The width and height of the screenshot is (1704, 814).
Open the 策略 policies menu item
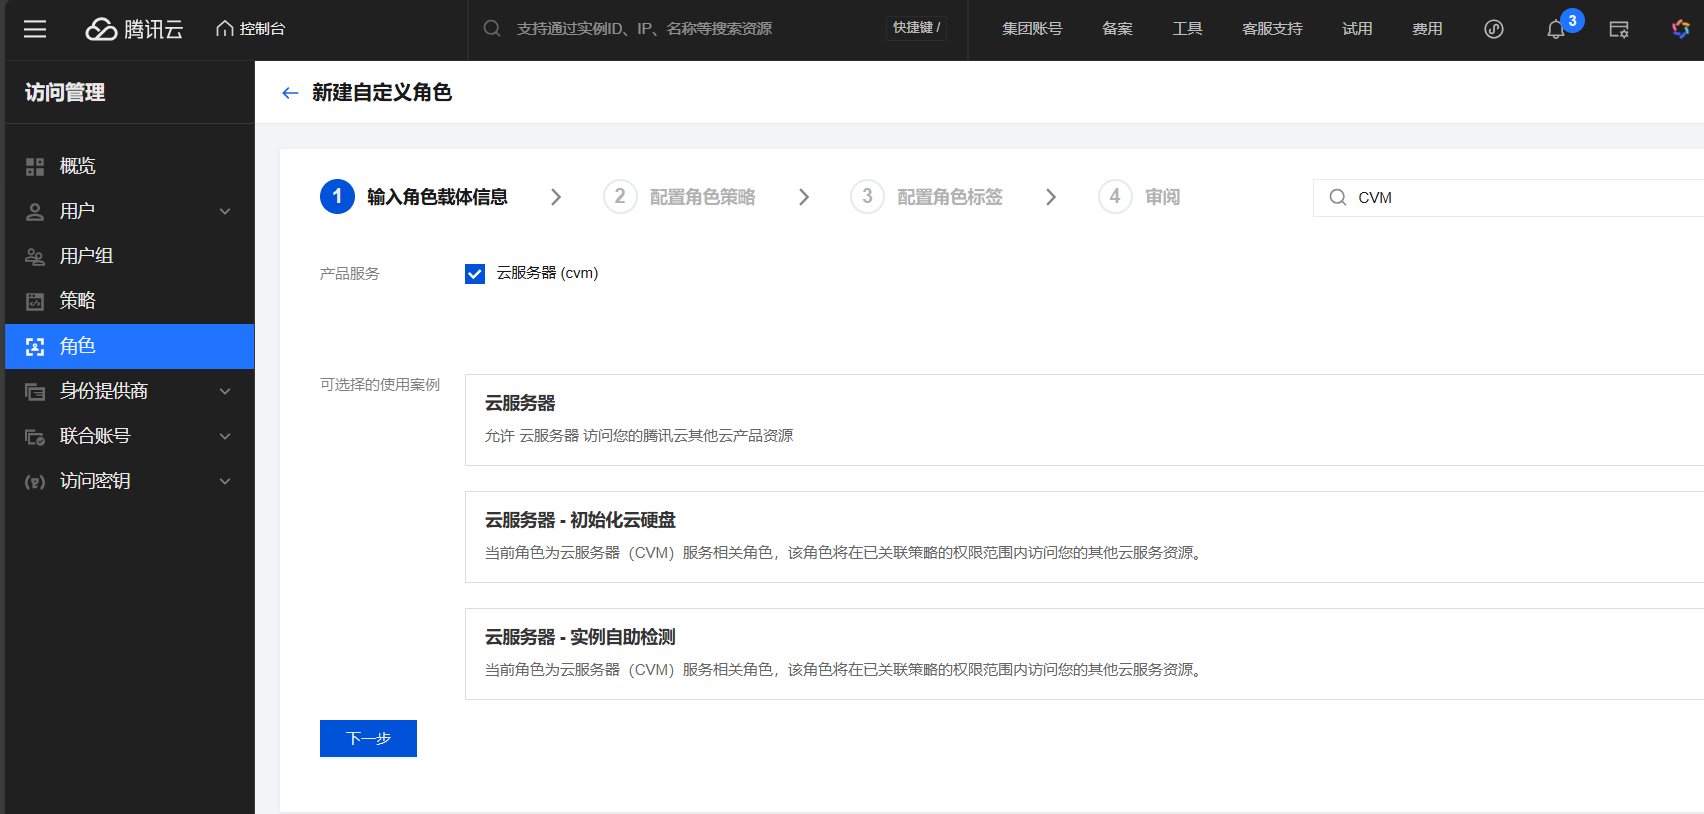tap(78, 301)
